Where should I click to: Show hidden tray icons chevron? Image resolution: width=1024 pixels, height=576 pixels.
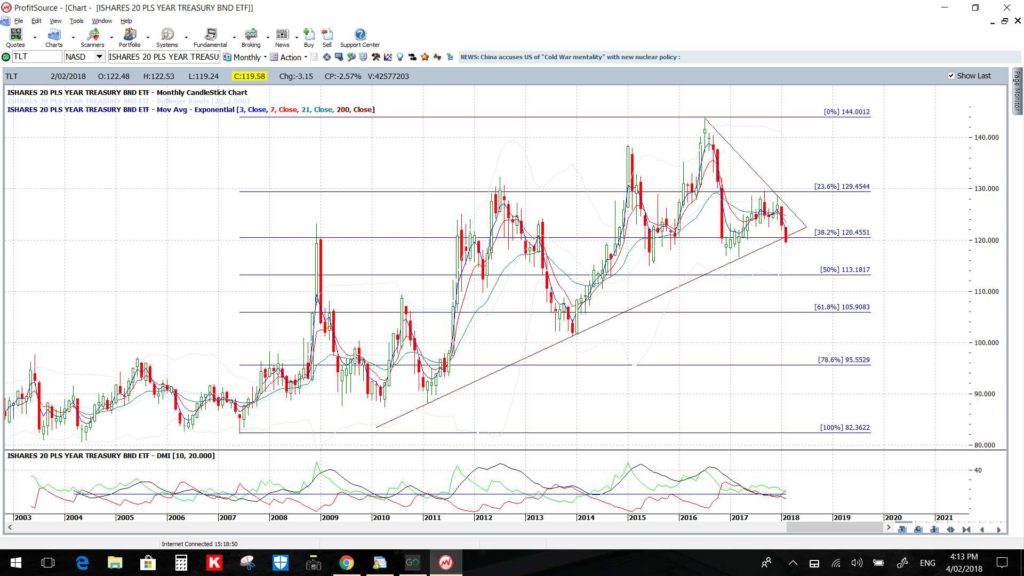click(x=793, y=562)
